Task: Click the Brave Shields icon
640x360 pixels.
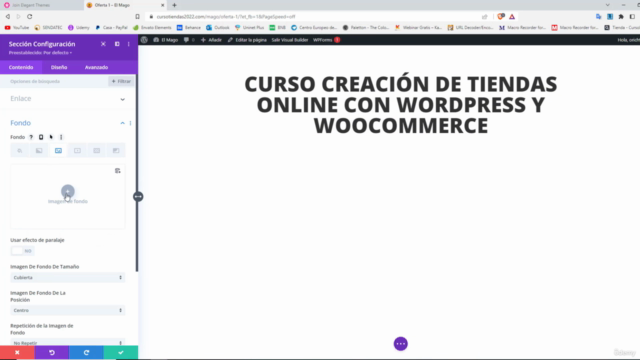Action: pos(501,17)
